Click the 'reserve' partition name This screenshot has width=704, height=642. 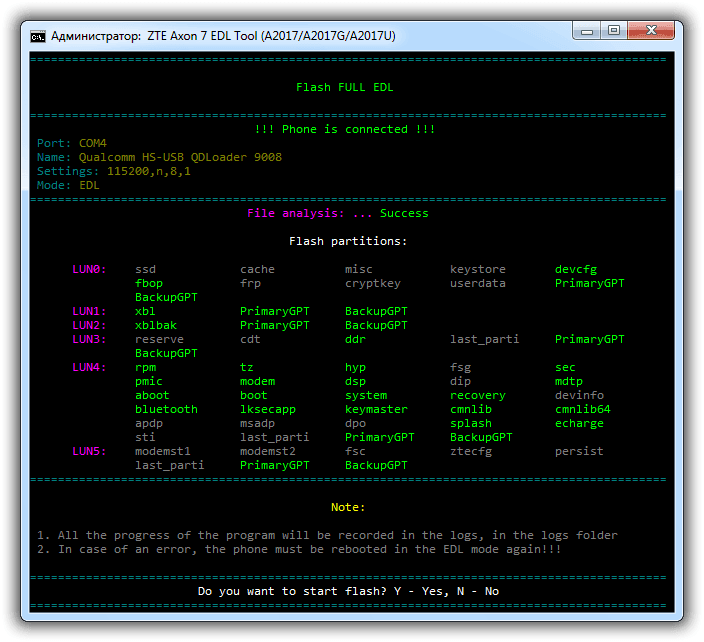click(159, 339)
